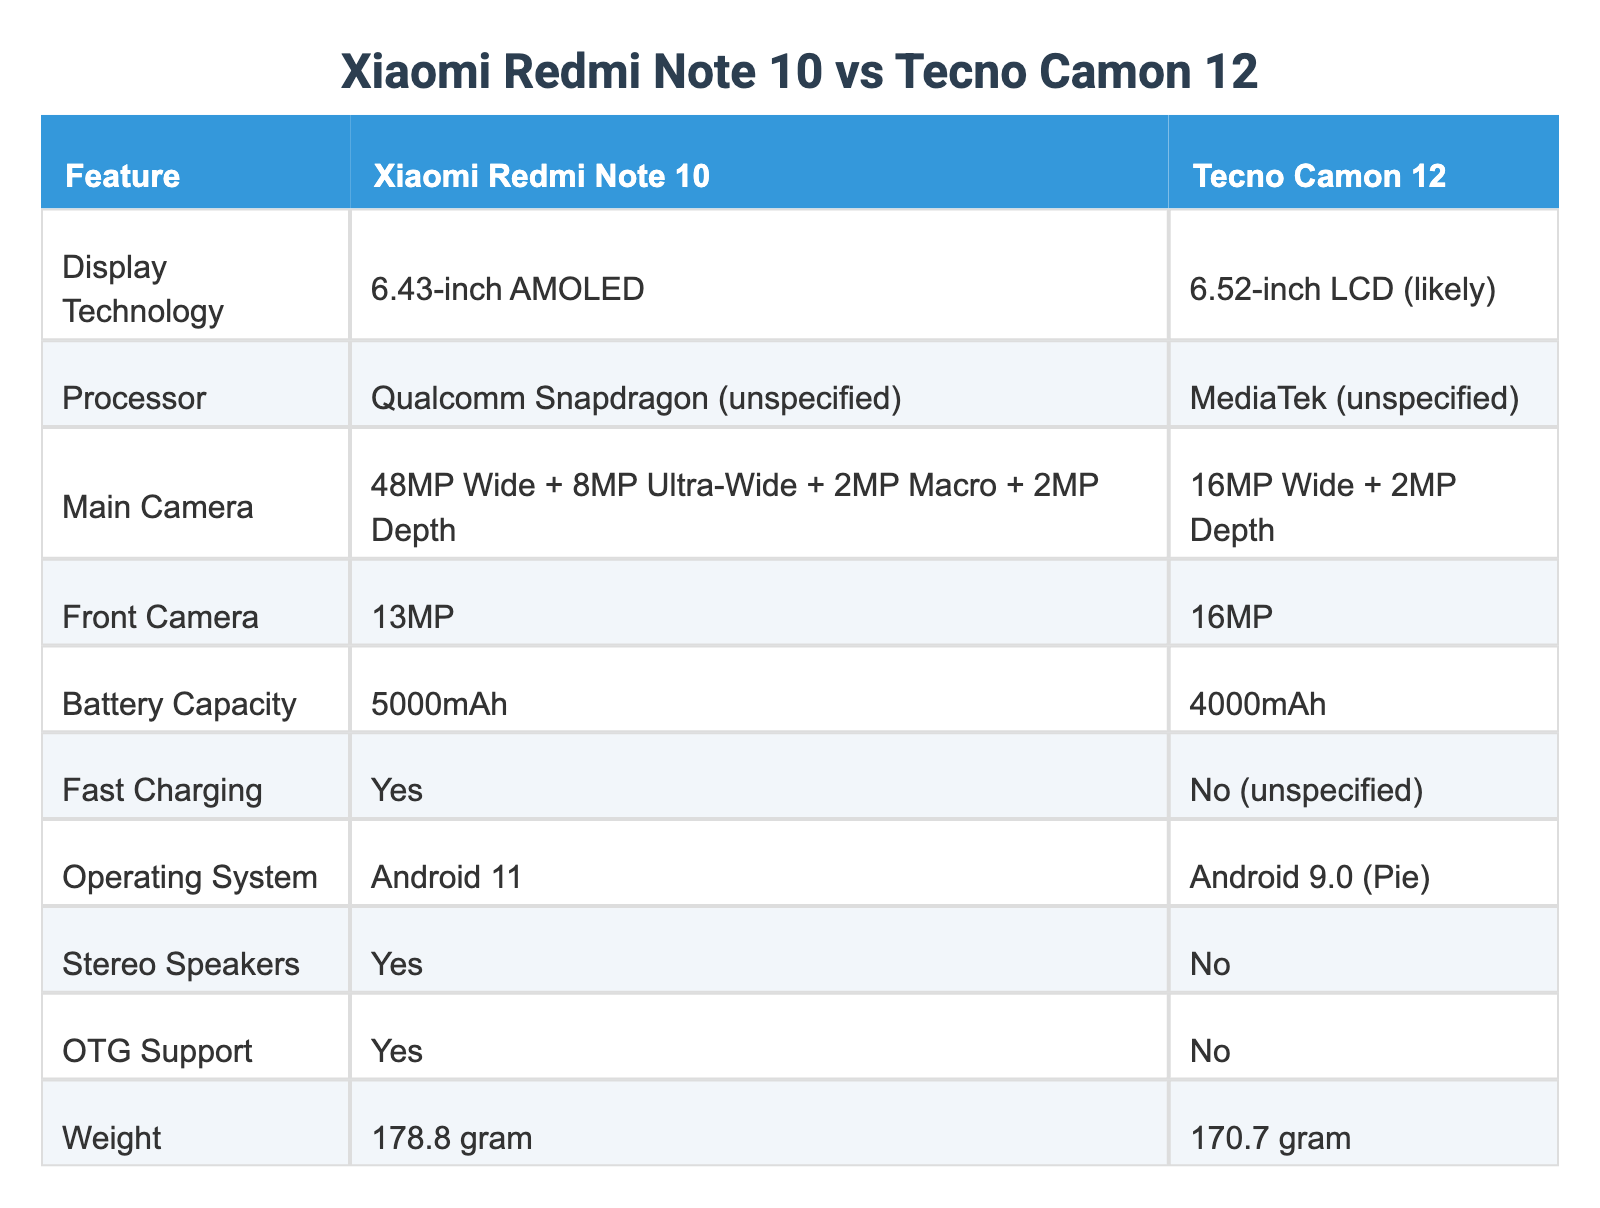
Task: Select the 'Qualcomm Snapdragon (unspecified)' cell
Action: (x=637, y=399)
